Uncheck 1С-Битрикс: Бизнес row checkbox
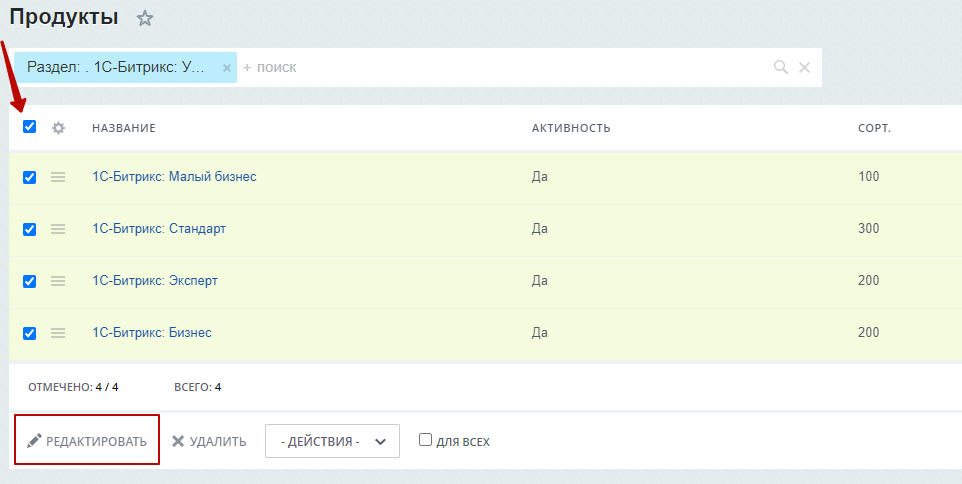 point(29,334)
